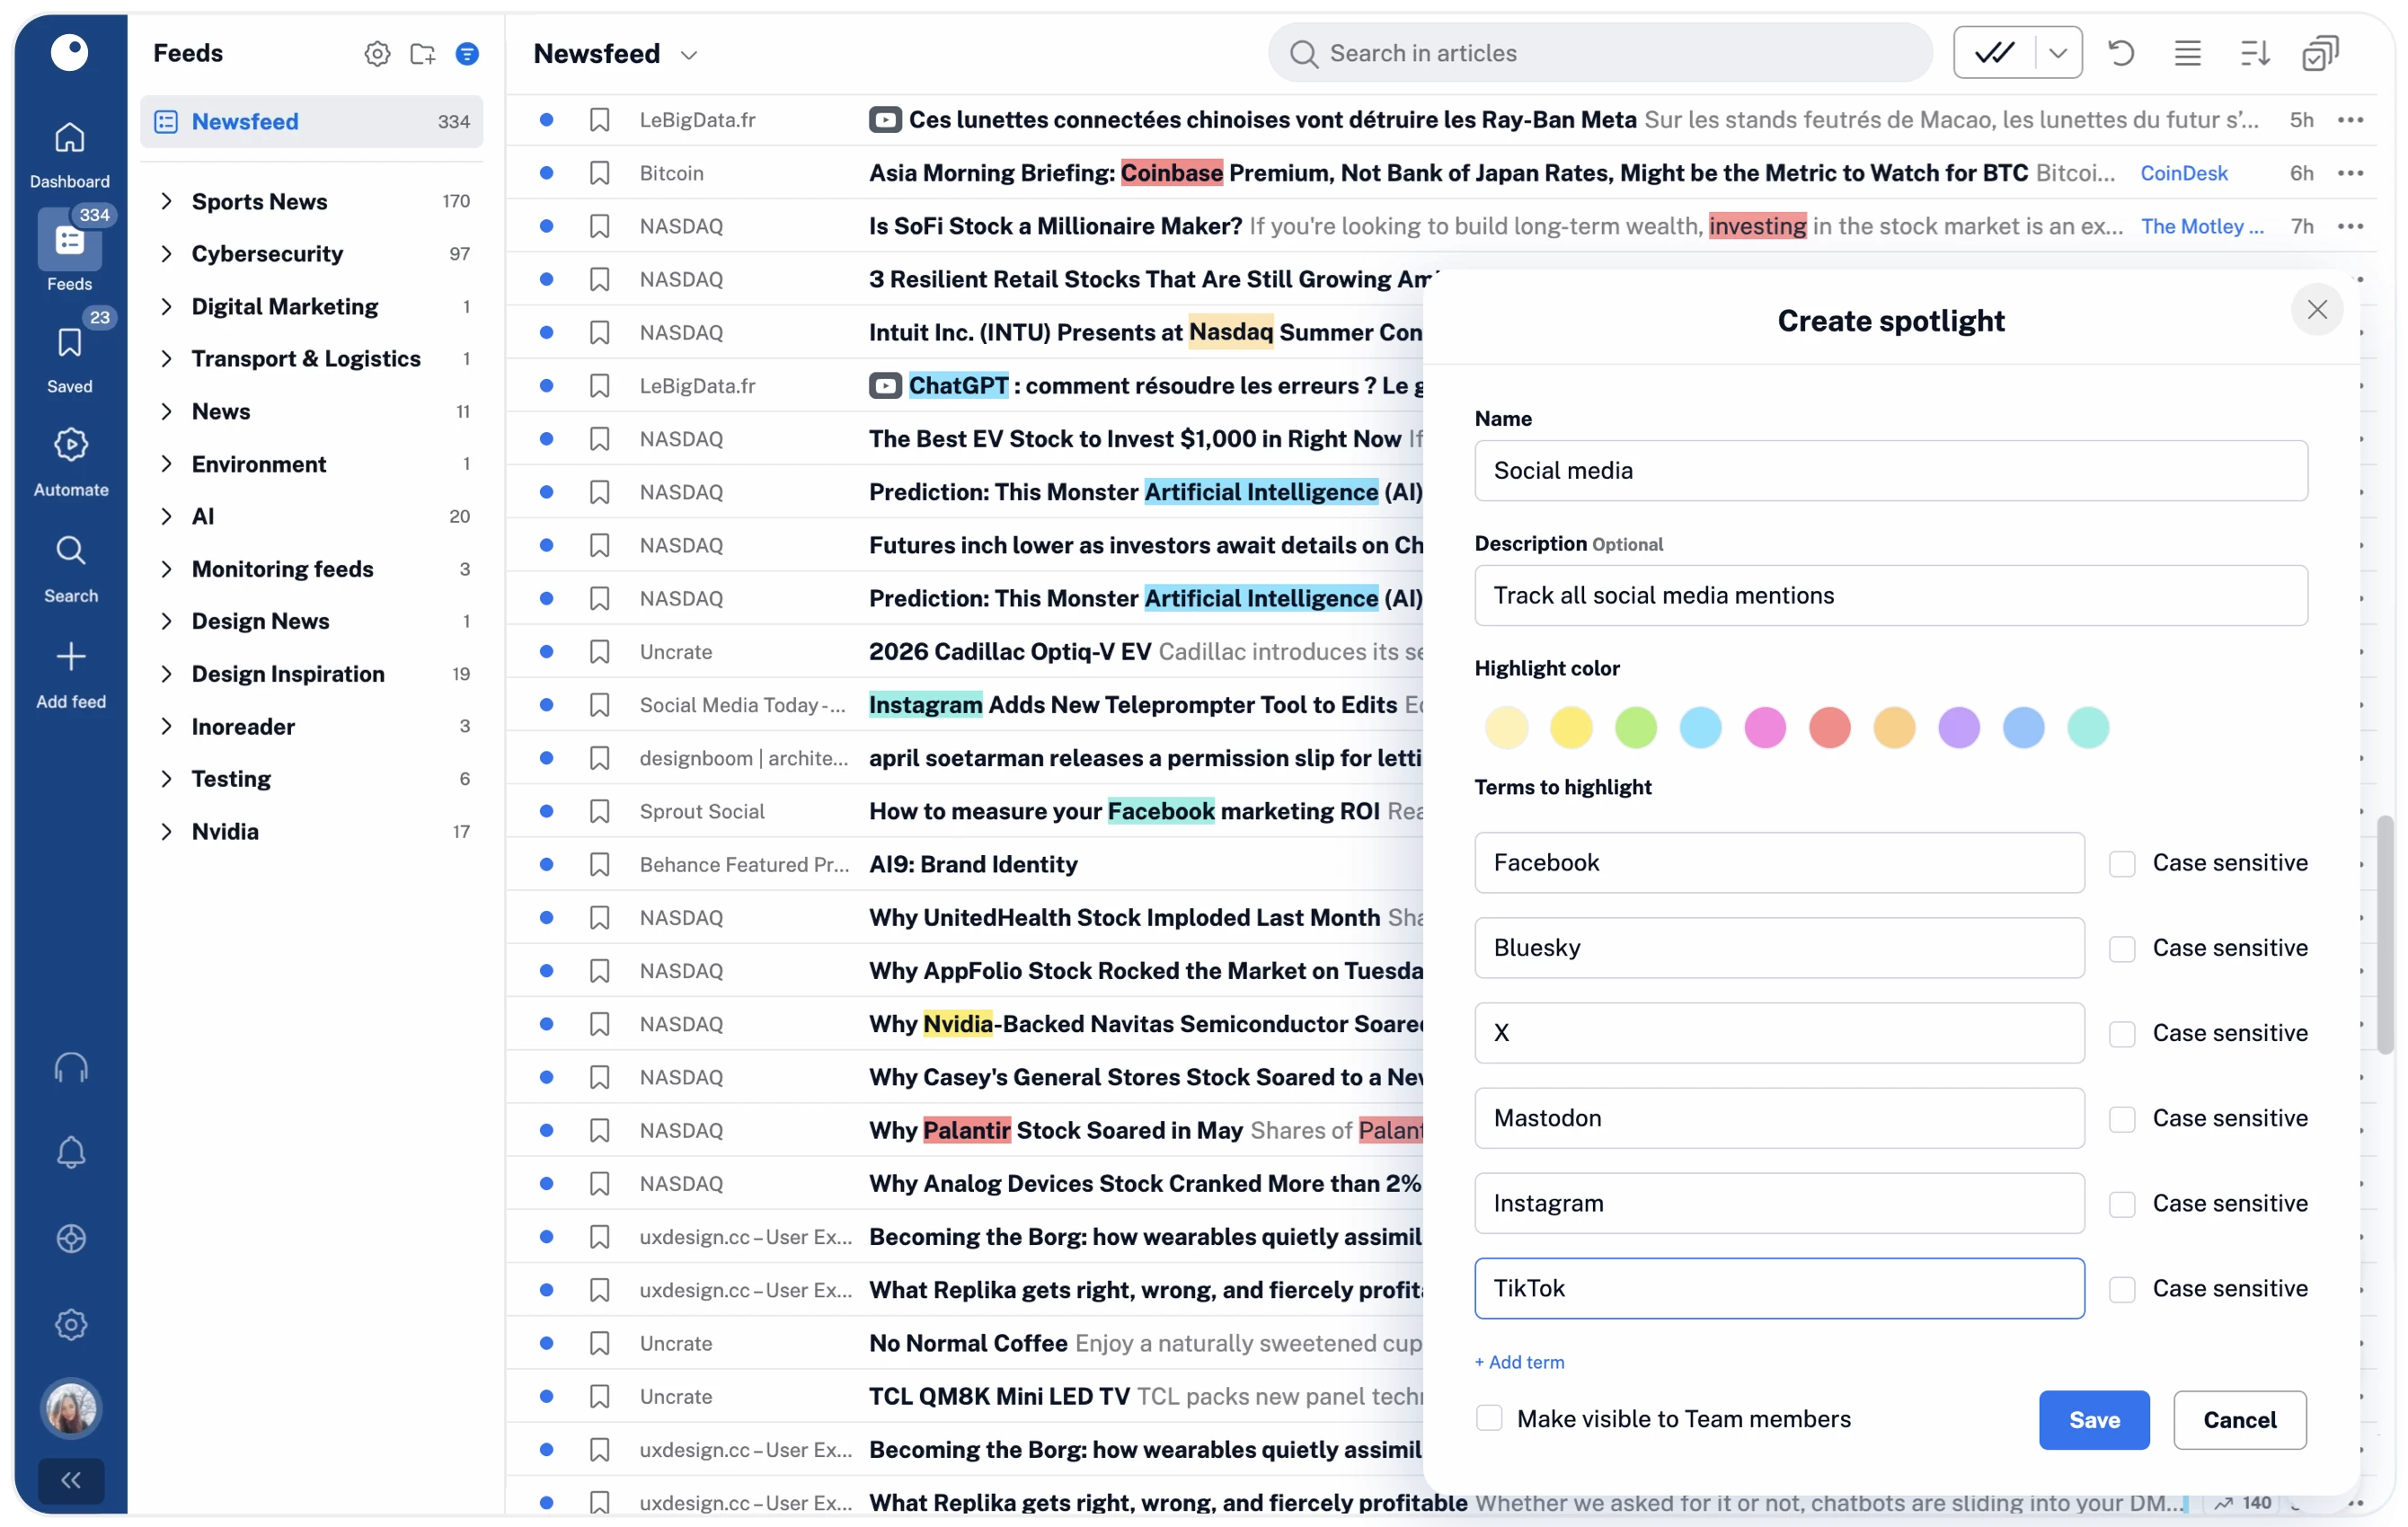
Task: Open the notifications bell
Action: pyautogui.click(x=70, y=1152)
